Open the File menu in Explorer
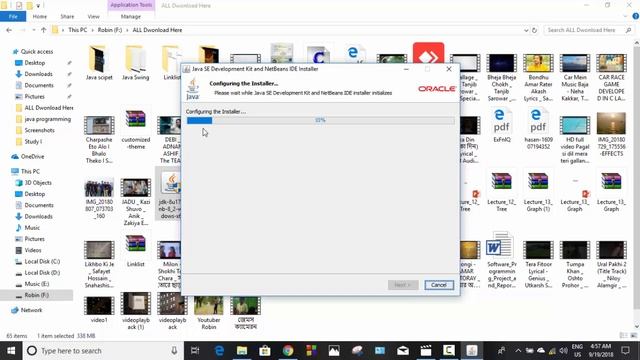The image size is (640, 360). click(x=13, y=16)
